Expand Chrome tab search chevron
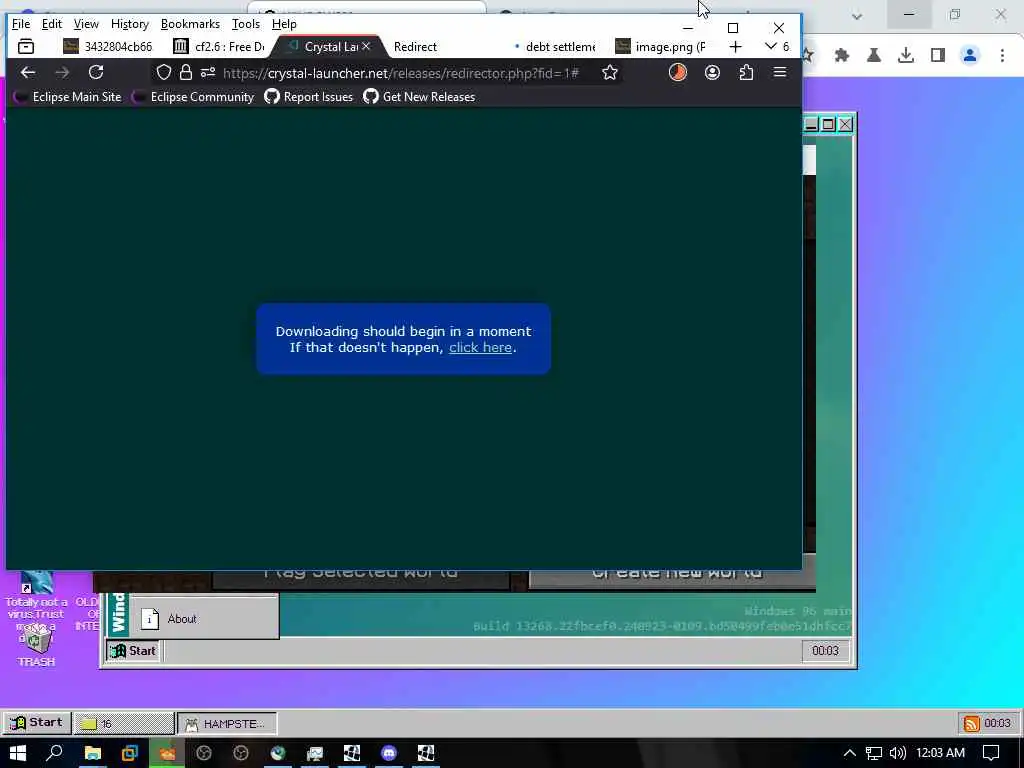 [x=857, y=16]
